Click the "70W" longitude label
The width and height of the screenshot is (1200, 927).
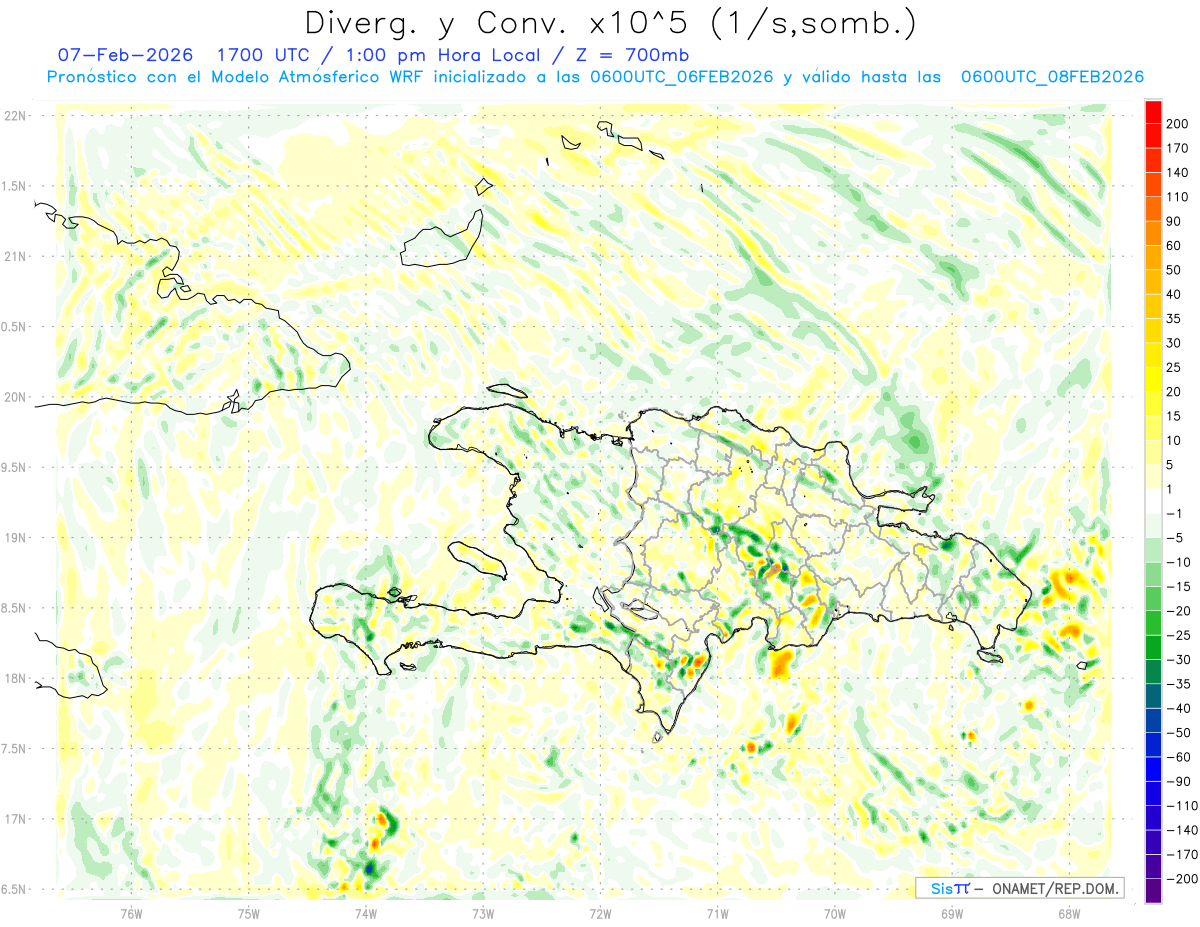tap(834, 913)
